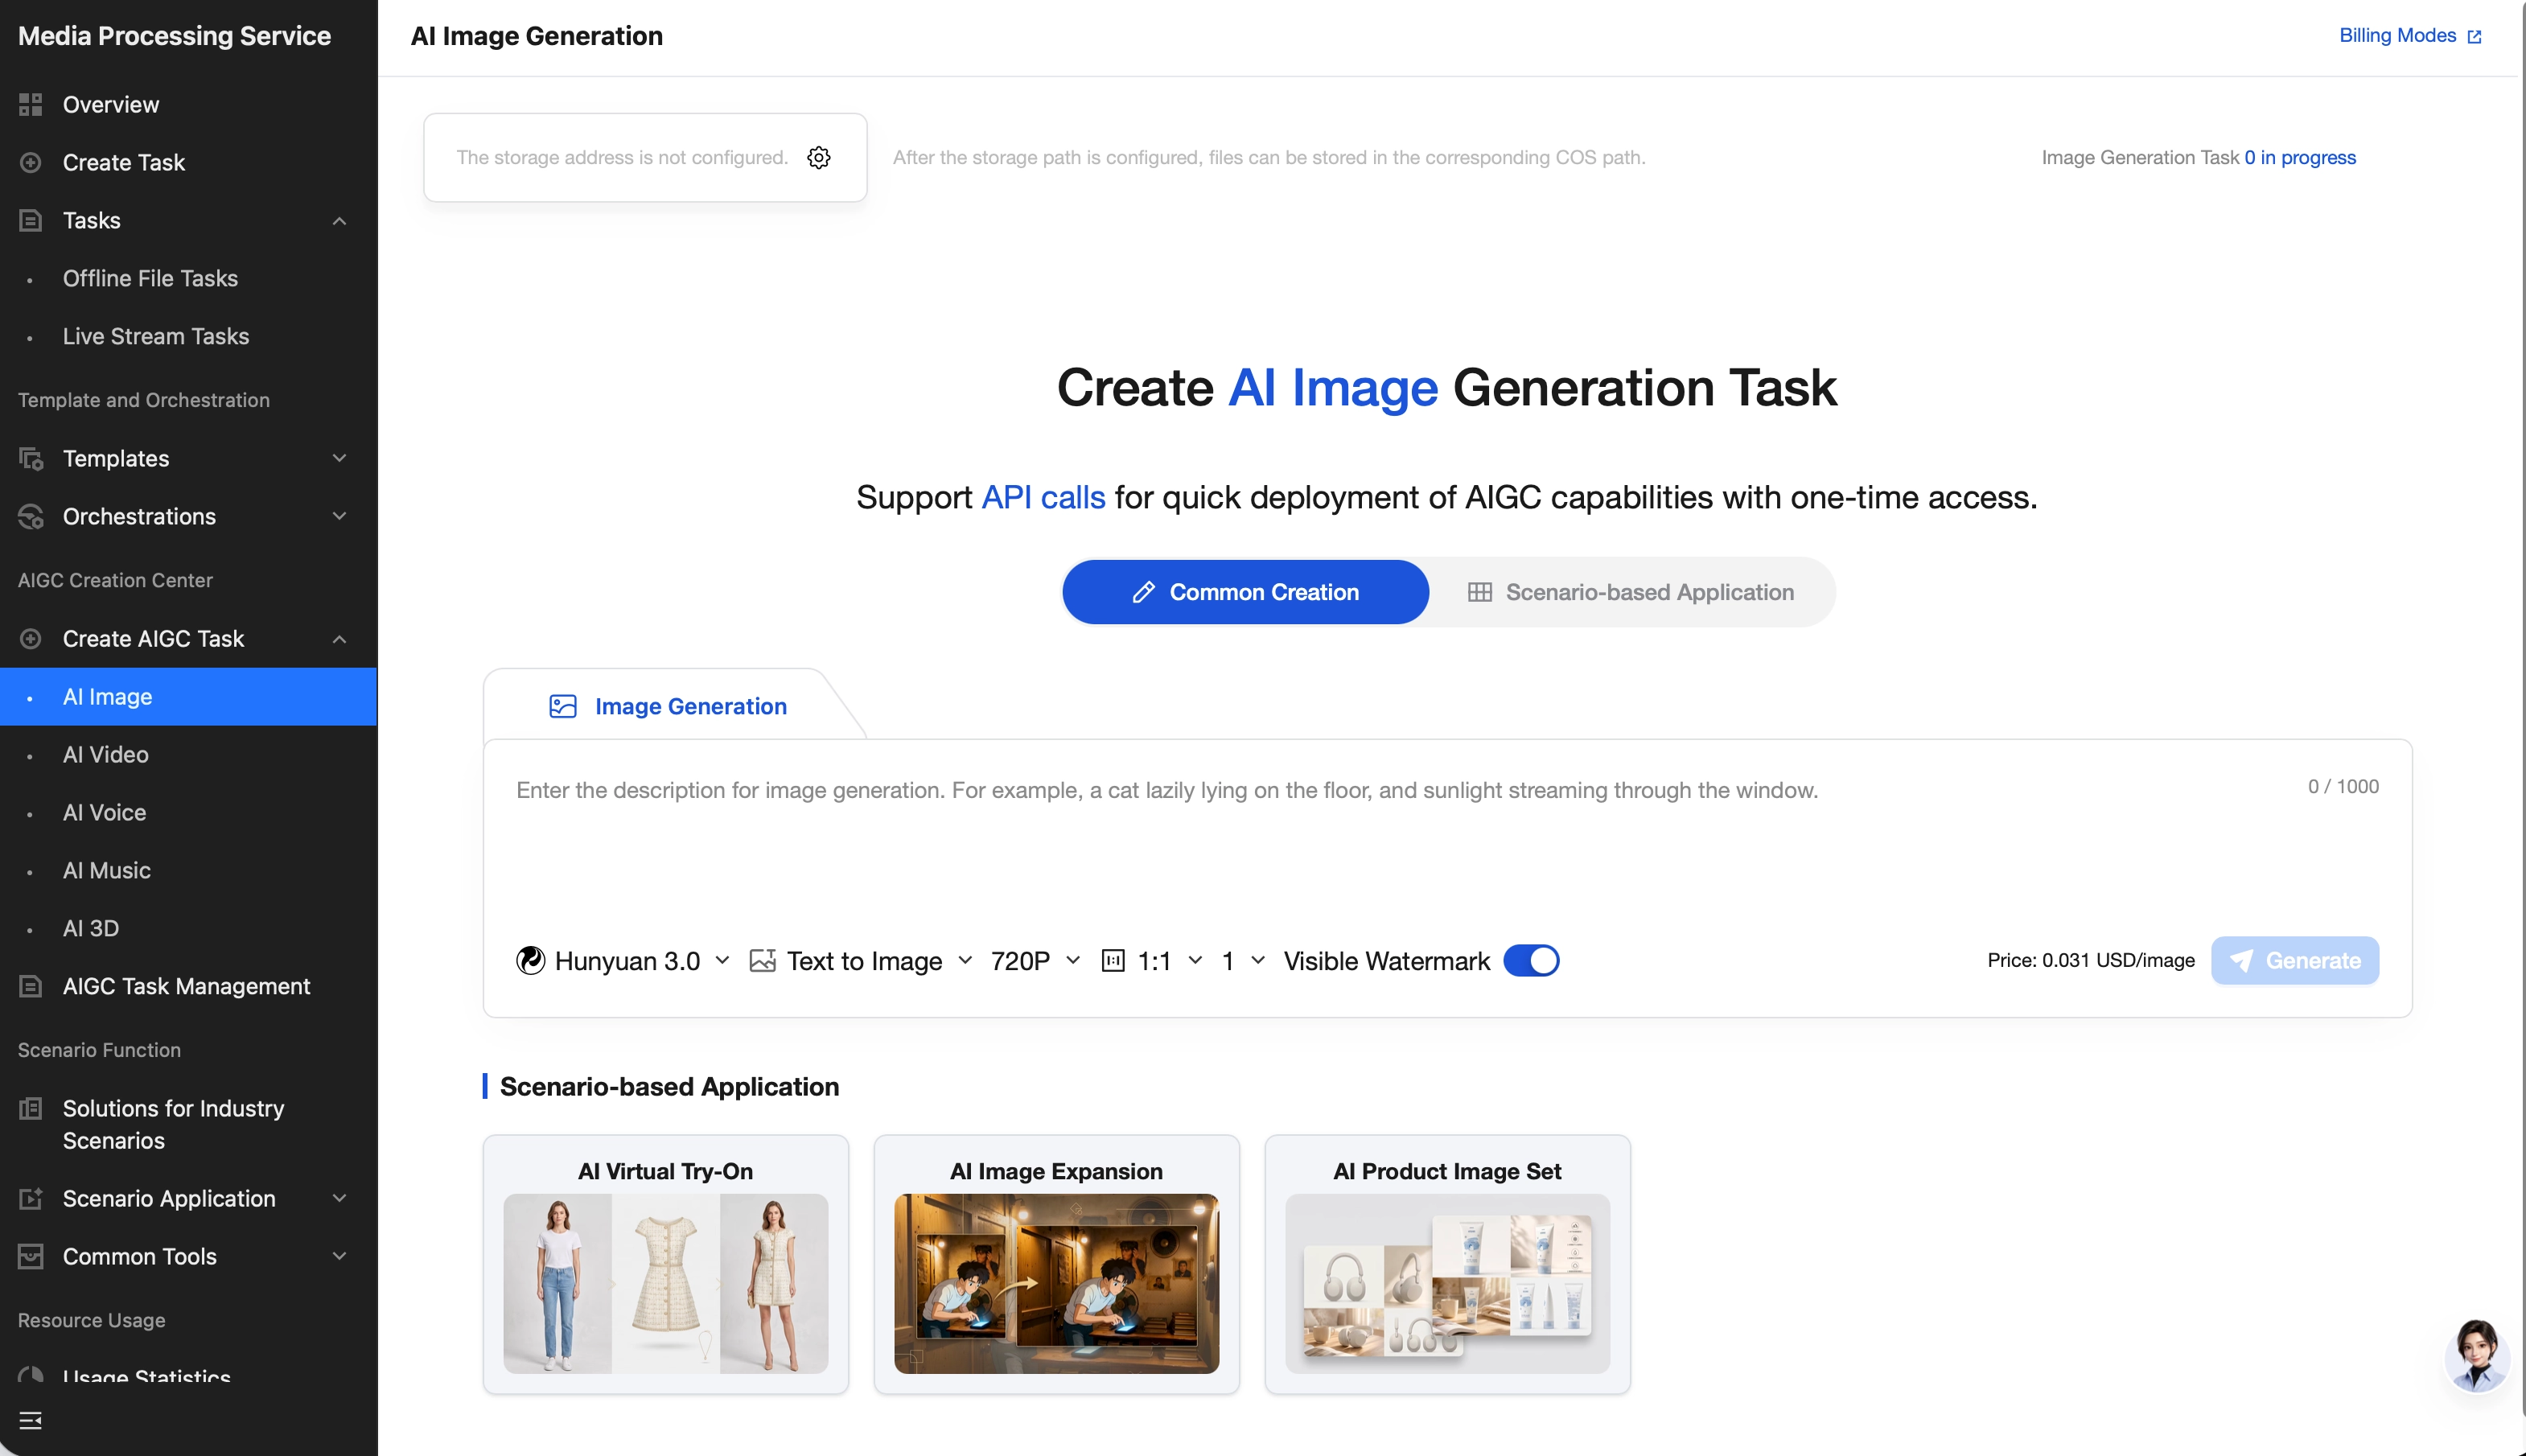The image size is (2526, 1456).
Task: Click the Scenario Application icon
Action: tap(31, 1198)
